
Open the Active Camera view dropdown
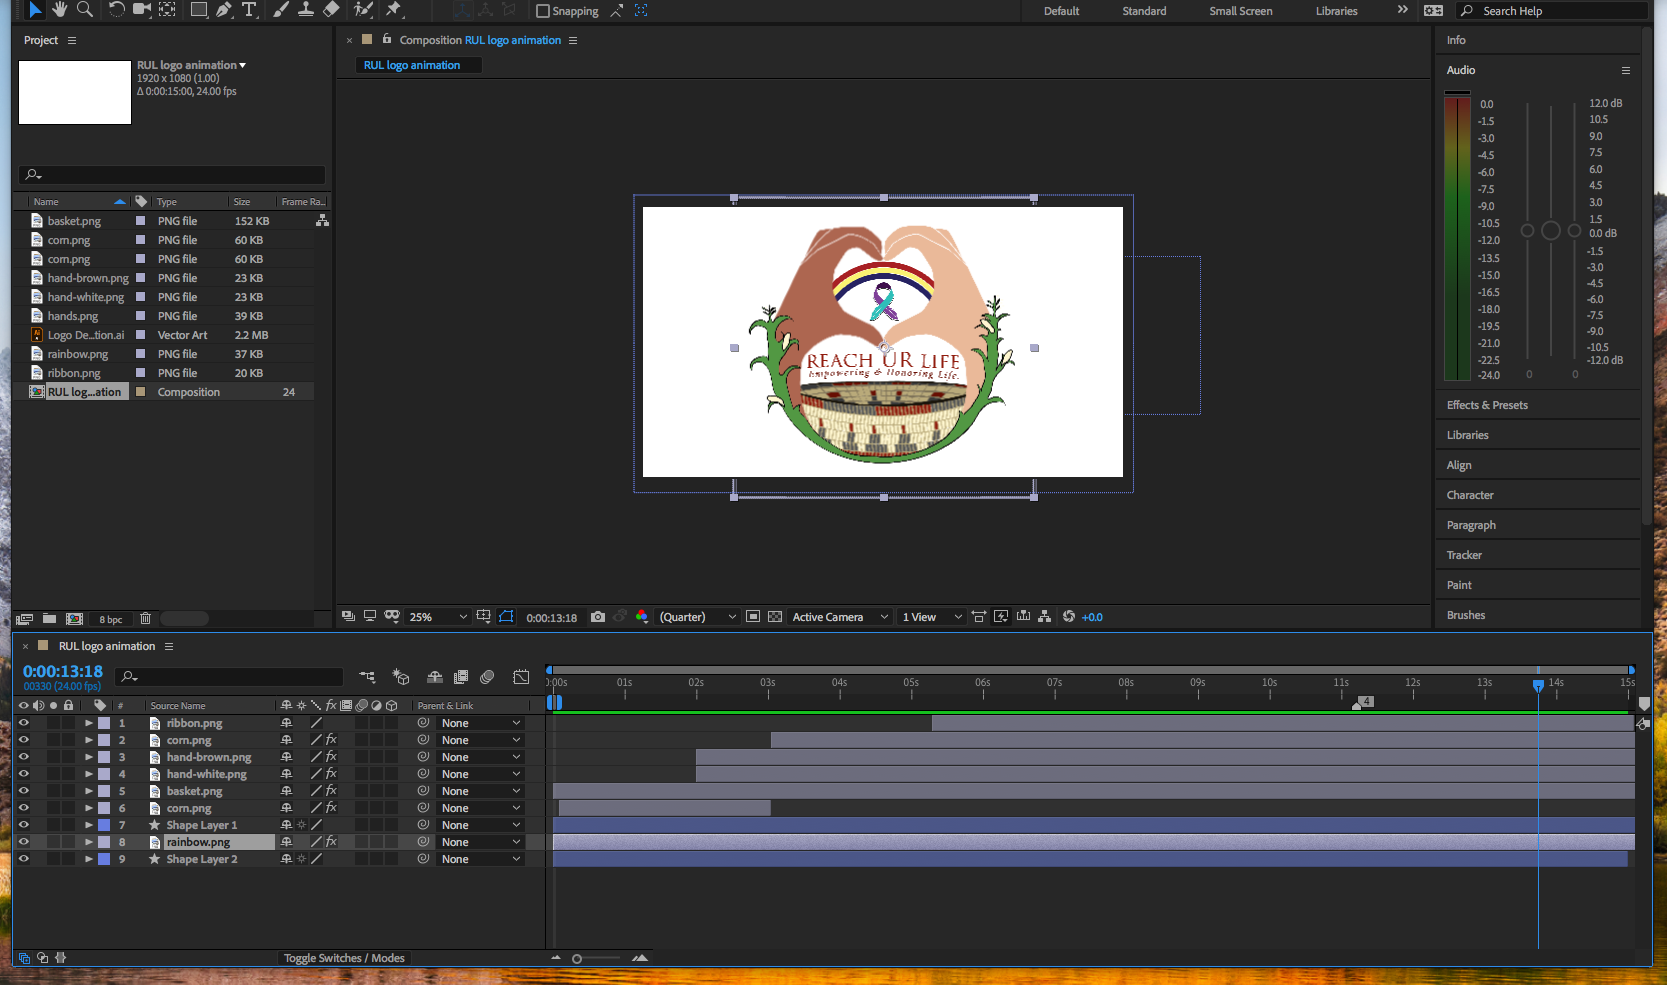[839, 617]
